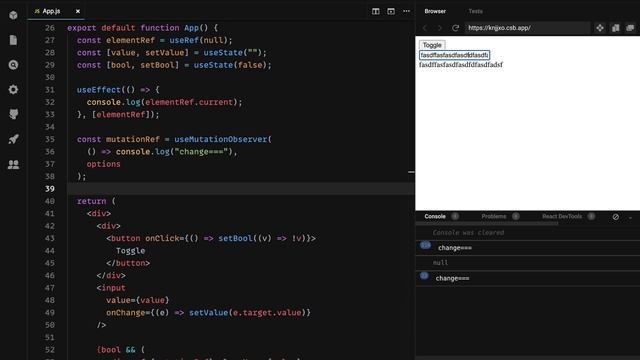Click preview text fasdffasfasdfasdfdfasdfadsf below input
Viewport: 640px width, 360px height.
[461, 64]
